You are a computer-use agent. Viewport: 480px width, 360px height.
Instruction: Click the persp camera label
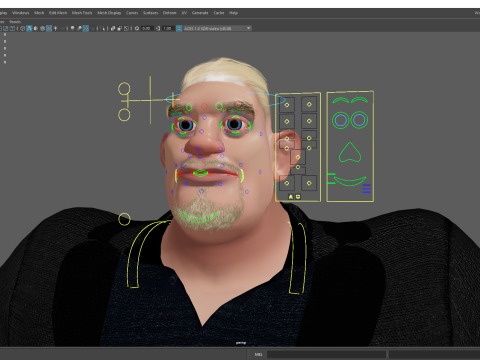point(241,343)
